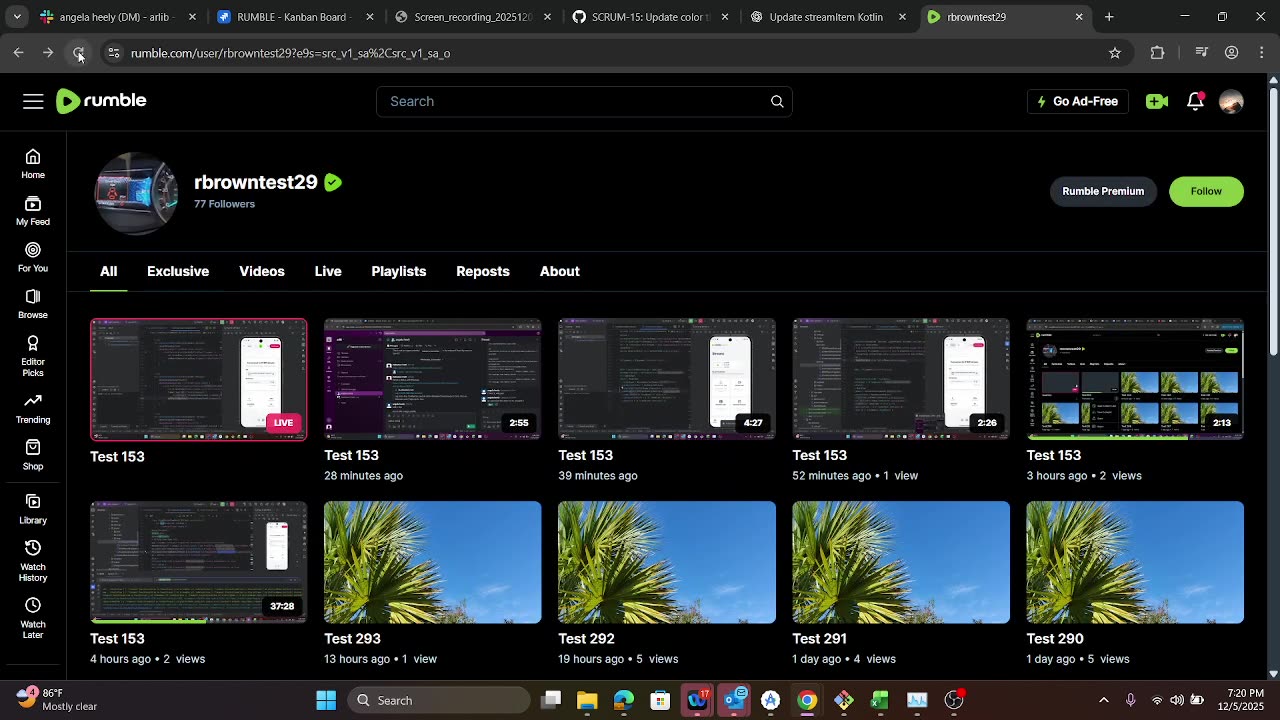The image size is (1280, 720).
Task: Open the Chrome tab search dropdown
Action: [17, 17]
